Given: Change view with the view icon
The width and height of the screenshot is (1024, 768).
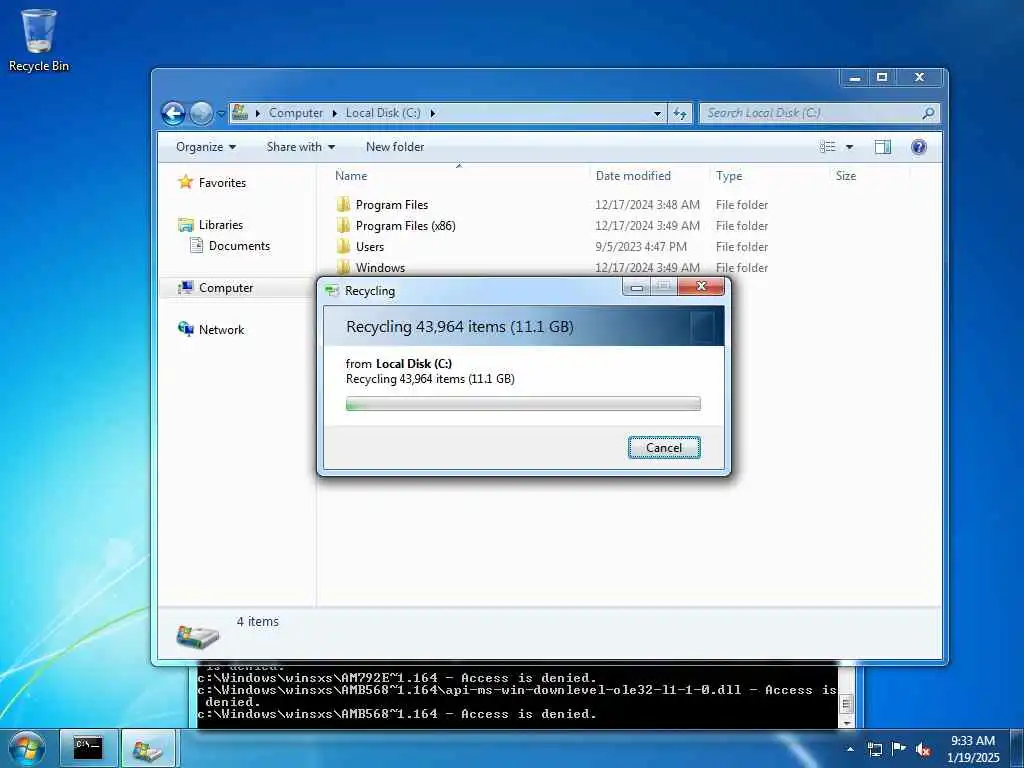Looking at the screenshot, I should [827, 147].
